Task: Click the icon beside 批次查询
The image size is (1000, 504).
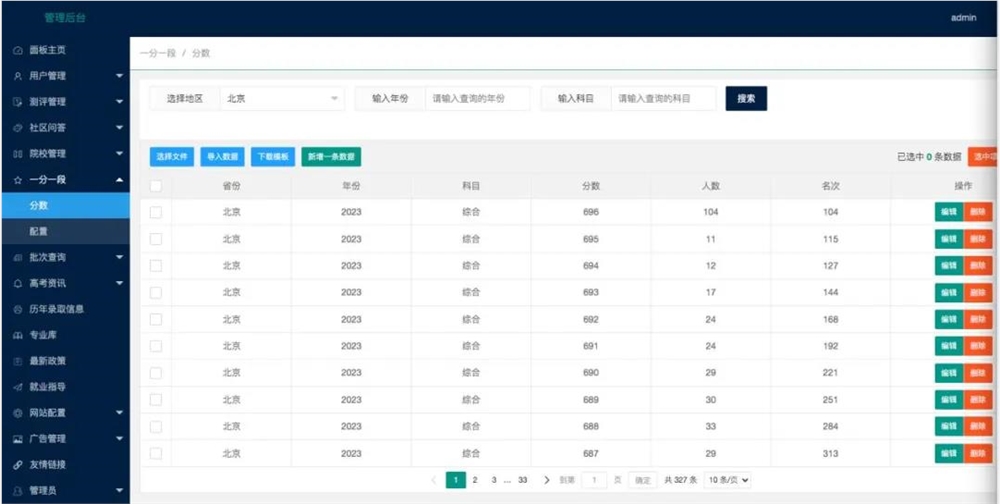Action: click(18, 258)
